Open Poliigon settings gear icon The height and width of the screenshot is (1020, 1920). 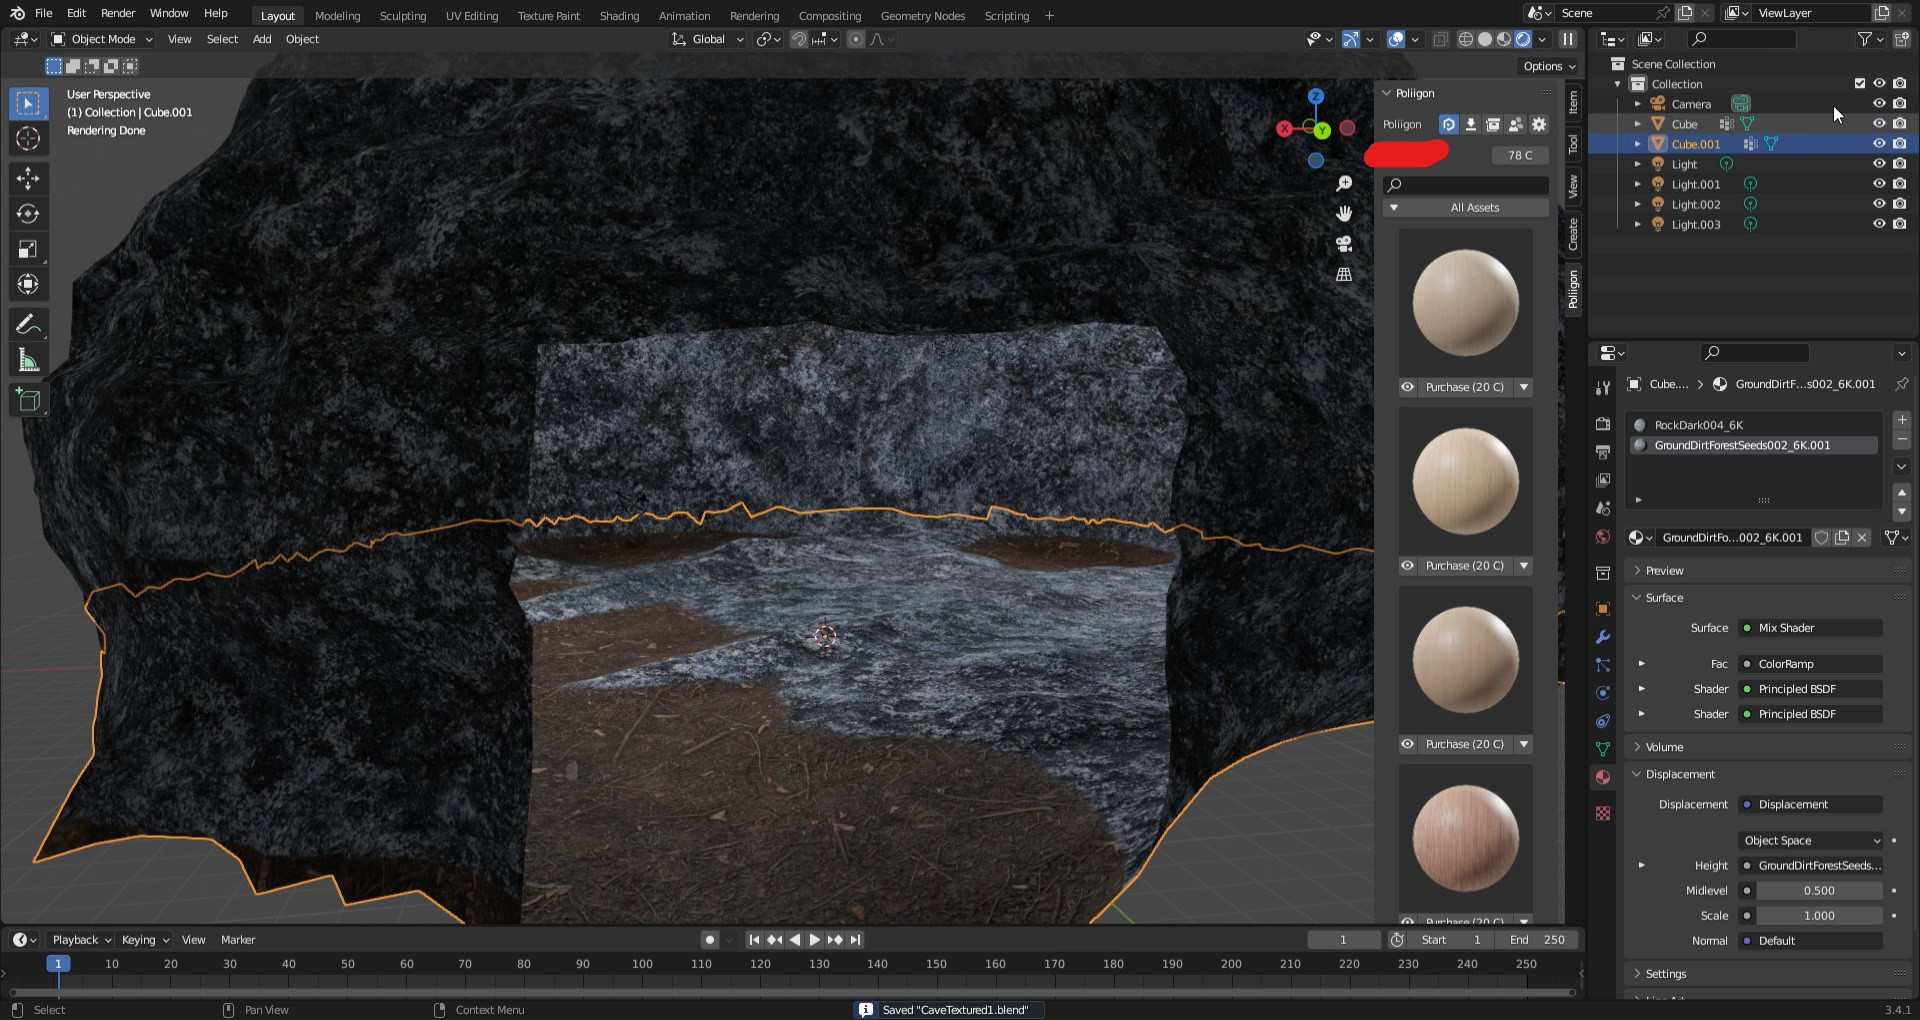tap(1539, 125)
